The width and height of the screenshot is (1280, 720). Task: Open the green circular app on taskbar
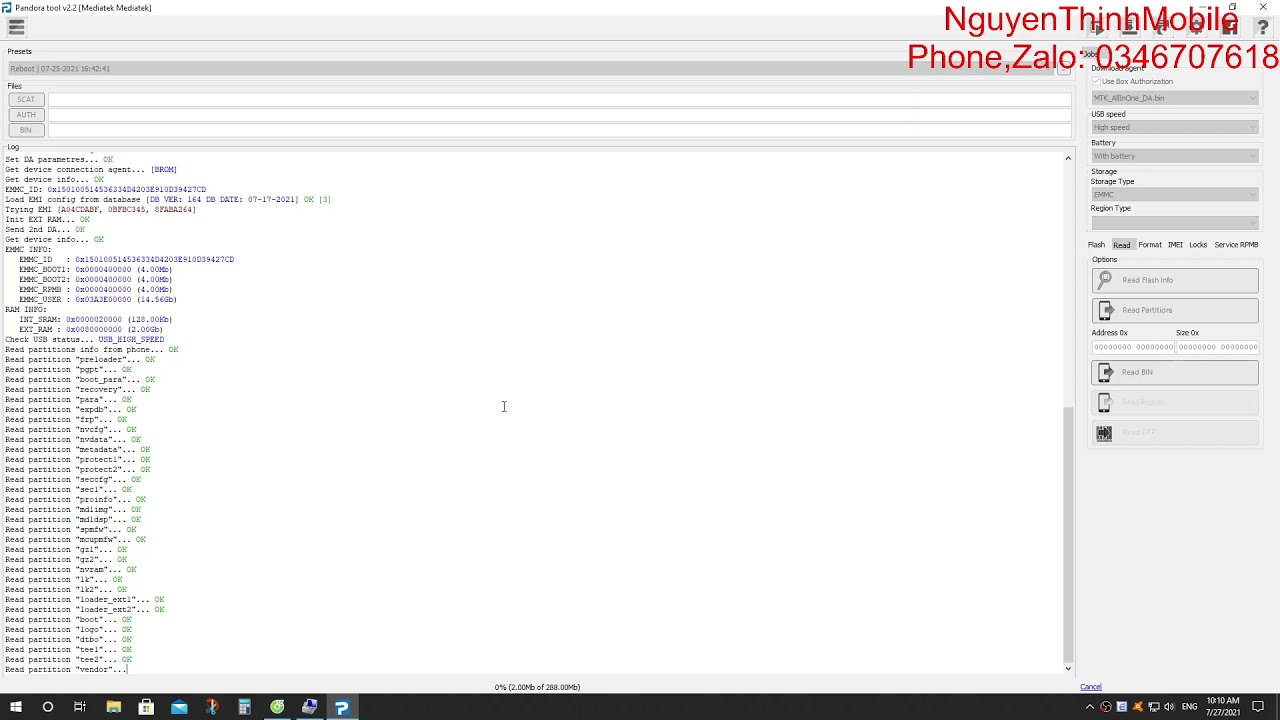pyautogui.click(x=277, y=707)
